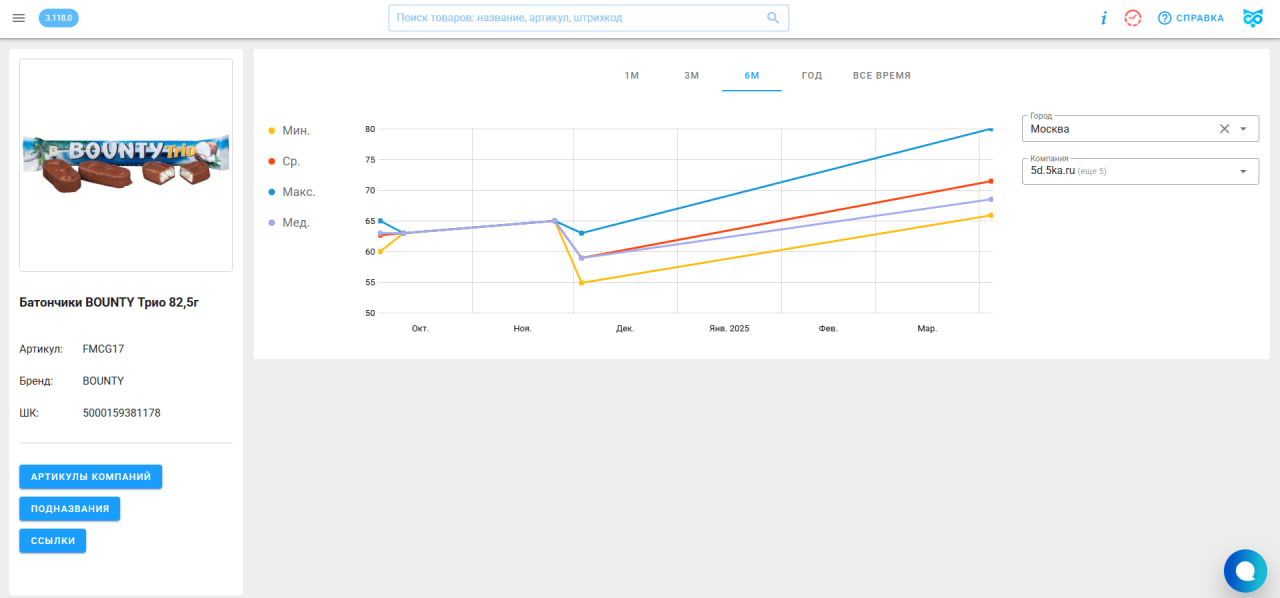
Task: Click the Мед. line's final purple point
Action: tap(990, 199)
